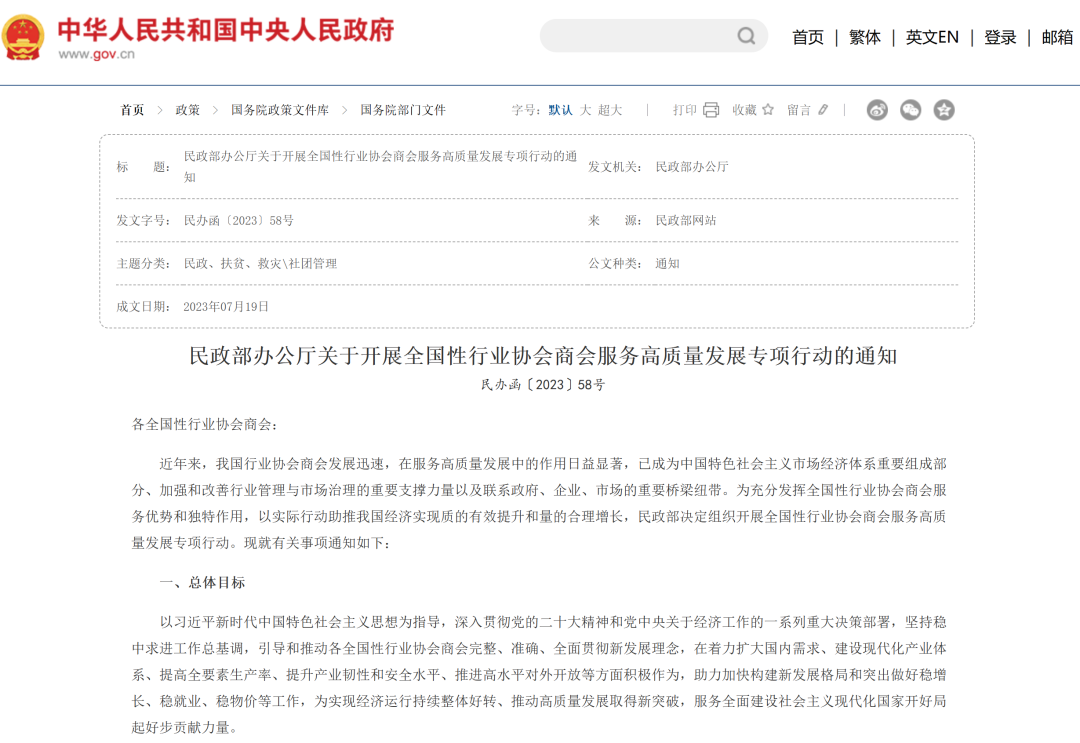Screen dimensions: 1080x743
Task: Click salutation 各全国性行业协会商会：
Action: click(205, 424)
